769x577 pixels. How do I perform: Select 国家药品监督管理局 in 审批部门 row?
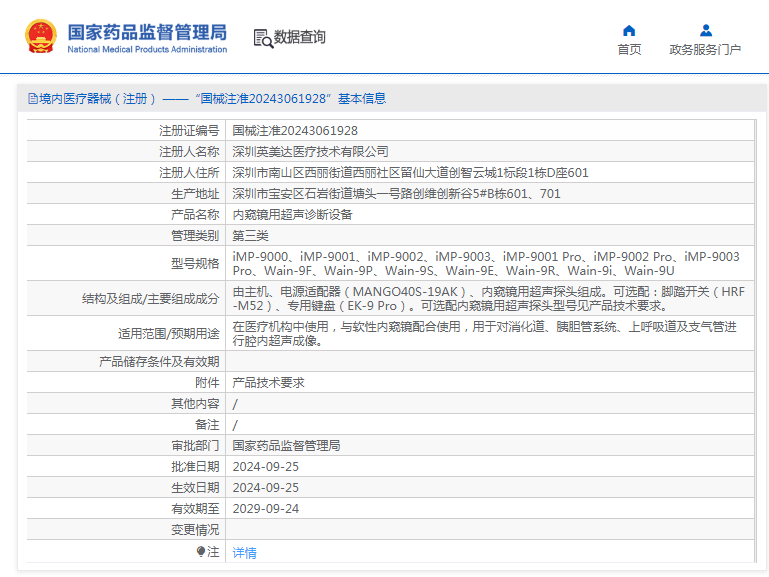coord(286,446)
